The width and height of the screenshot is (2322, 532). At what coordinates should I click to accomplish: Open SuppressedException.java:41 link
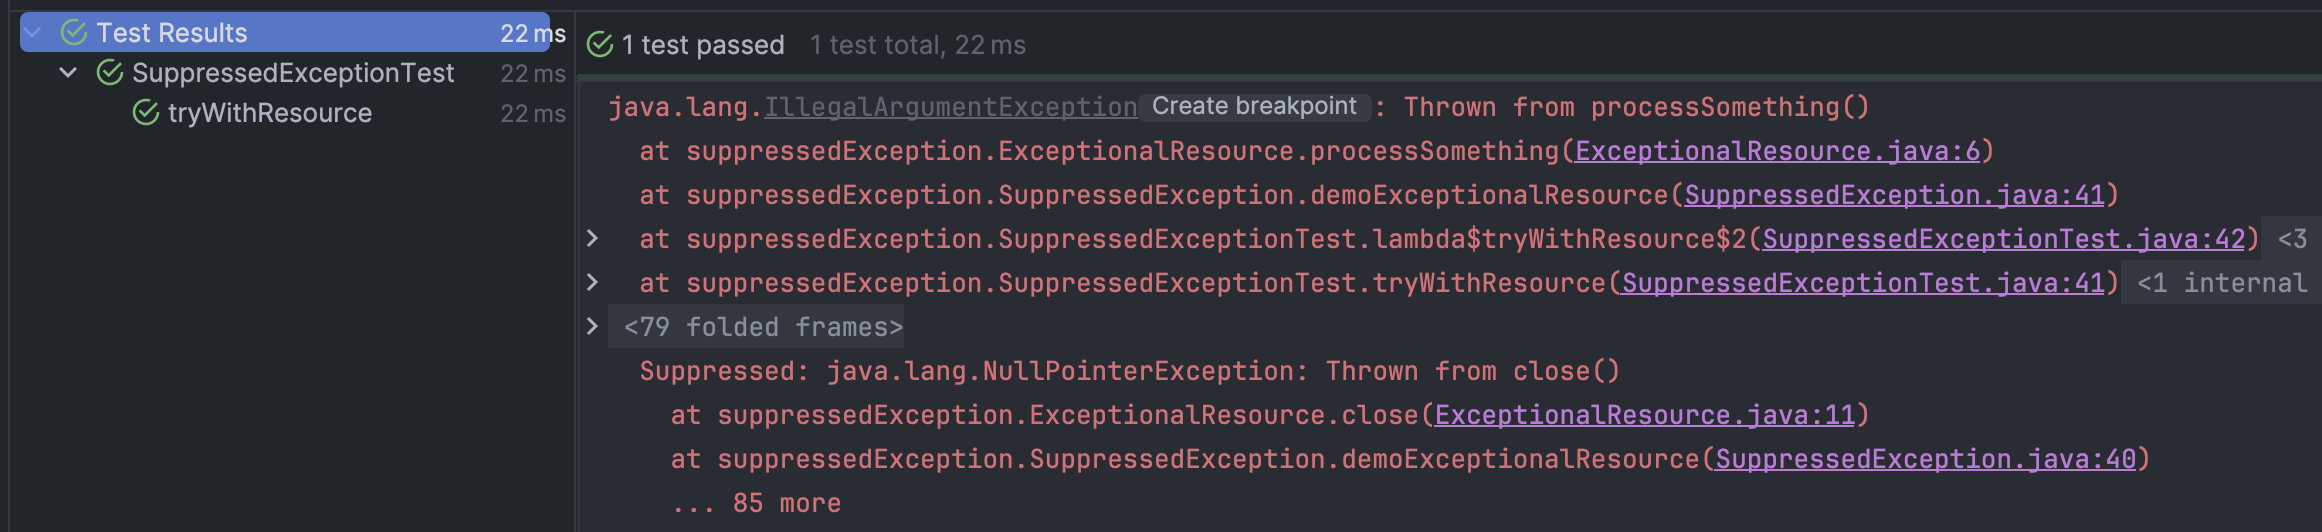[1894, 195]
